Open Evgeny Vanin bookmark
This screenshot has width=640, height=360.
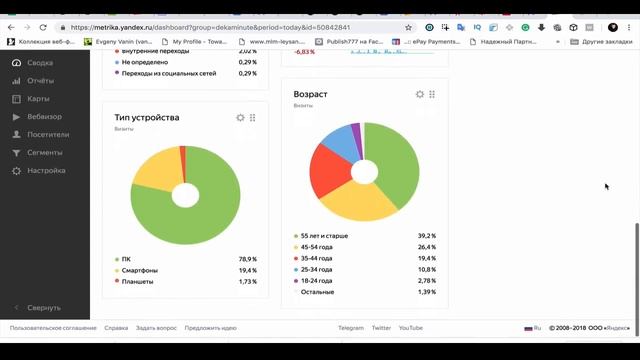coord(118,42)
